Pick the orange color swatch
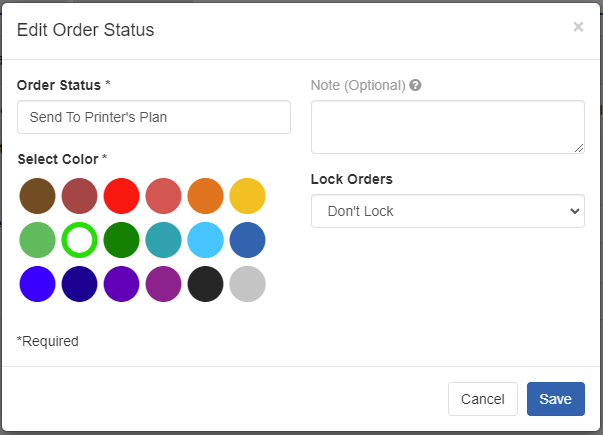The image size is (603, 435). tap(205, 196)
